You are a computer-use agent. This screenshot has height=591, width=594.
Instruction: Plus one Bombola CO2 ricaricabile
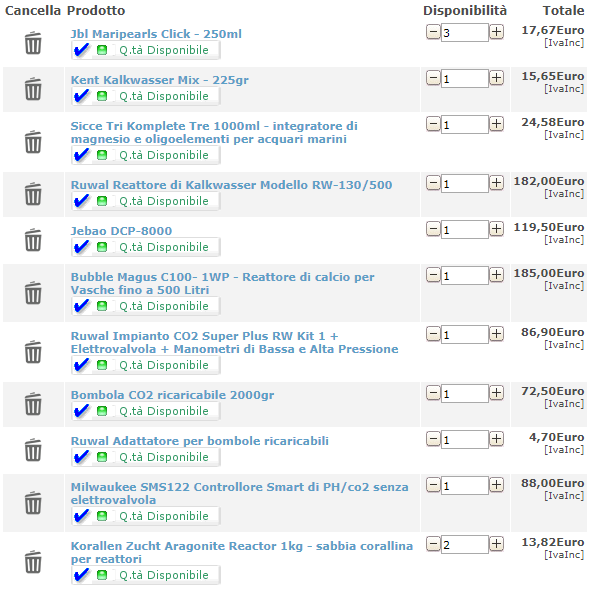[x=496, y=393]
